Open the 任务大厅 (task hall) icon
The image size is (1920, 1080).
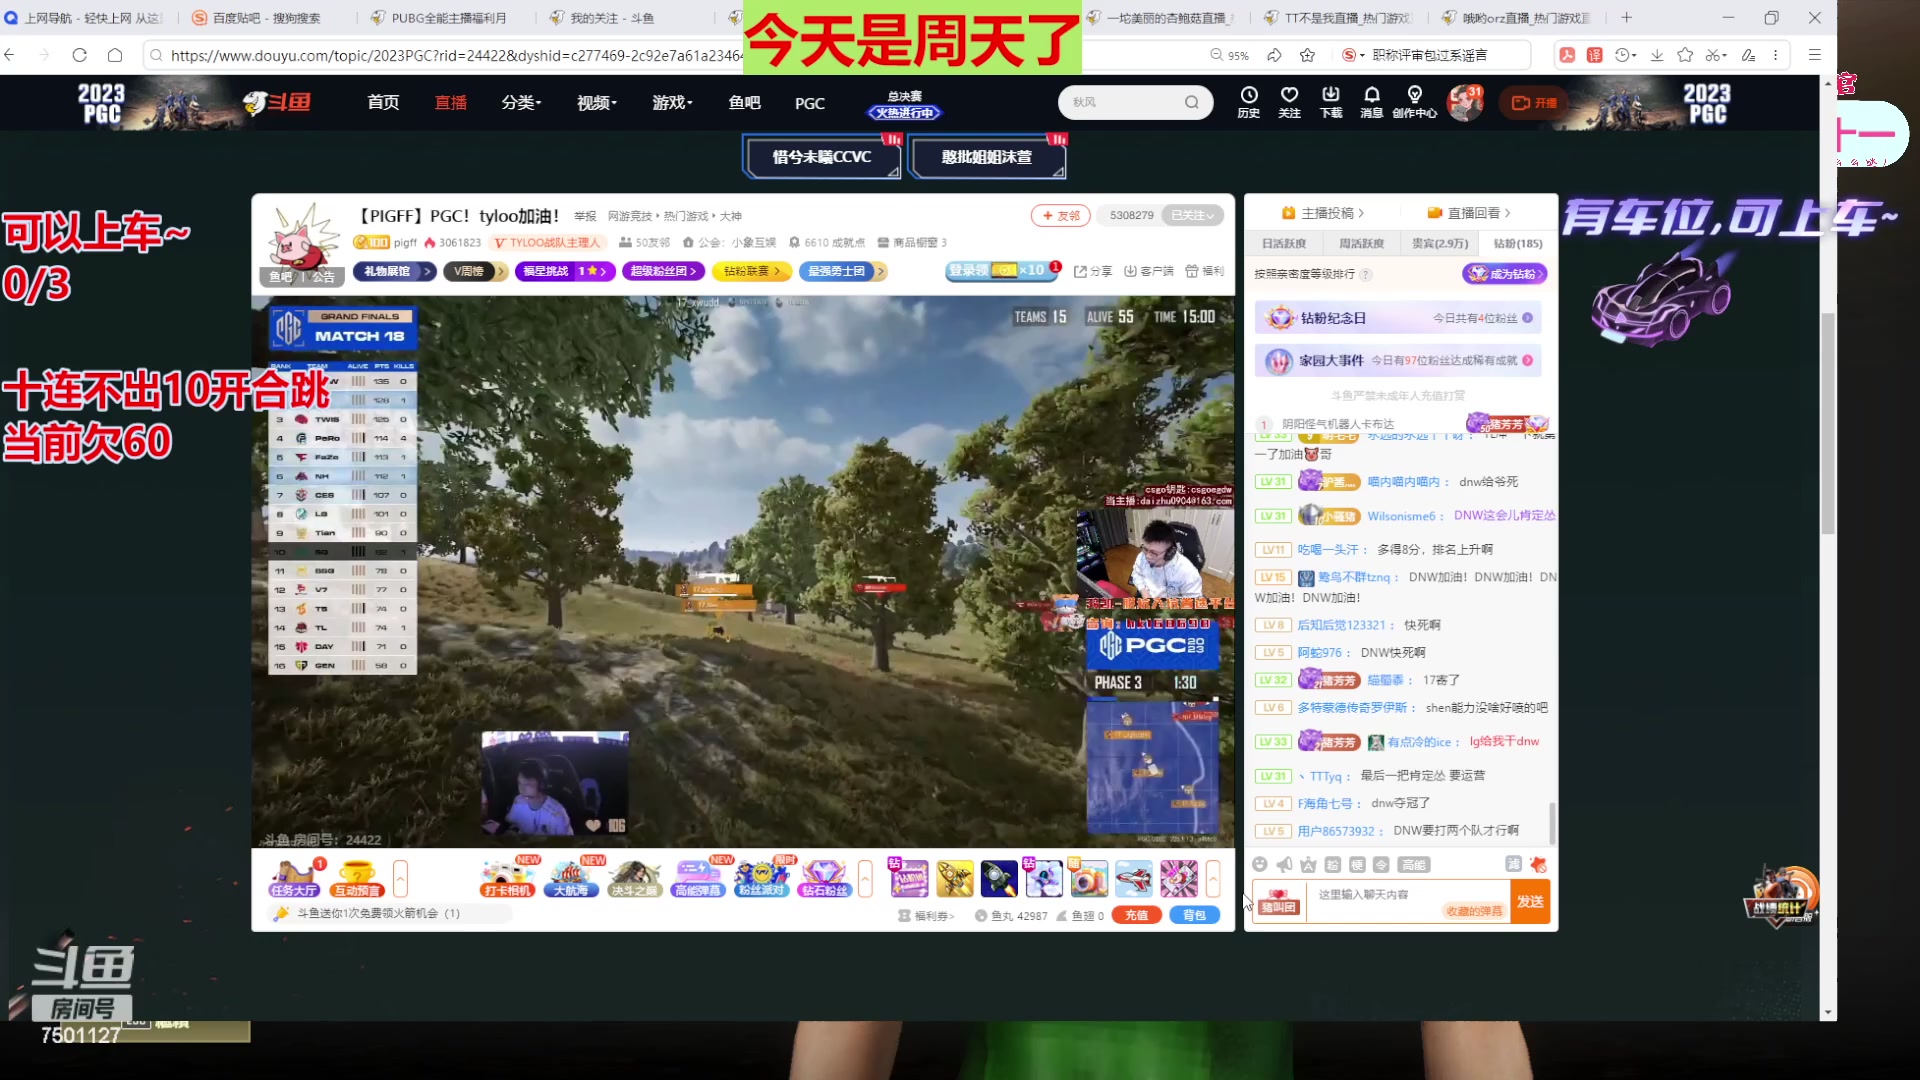coord(293,878)
